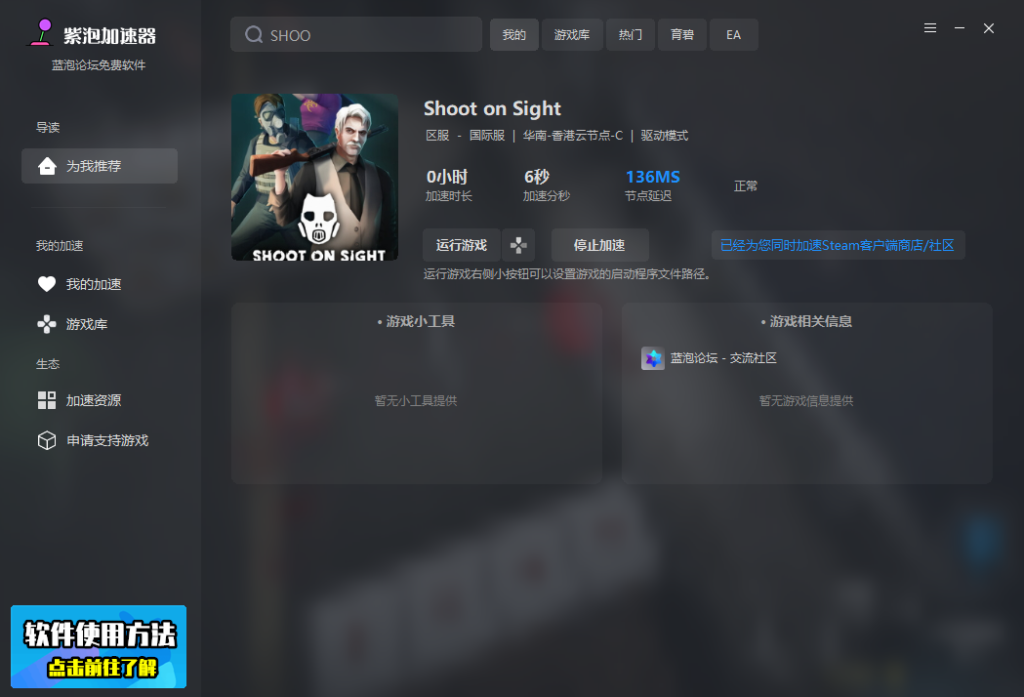Click the 停止加速 button
This screenshot has height=697, width=1024.
click(600, 245)
